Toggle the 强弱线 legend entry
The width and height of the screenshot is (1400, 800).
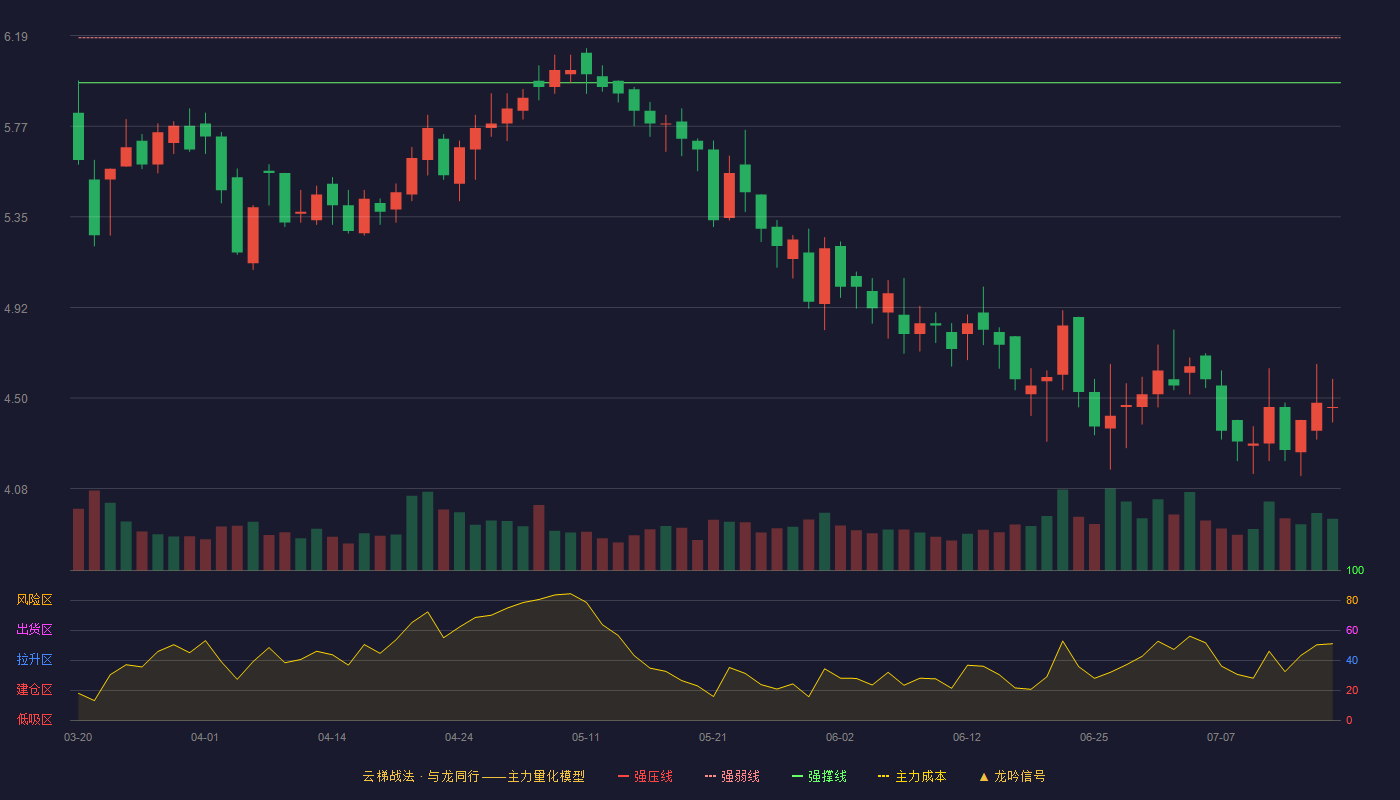click(732, 776)
